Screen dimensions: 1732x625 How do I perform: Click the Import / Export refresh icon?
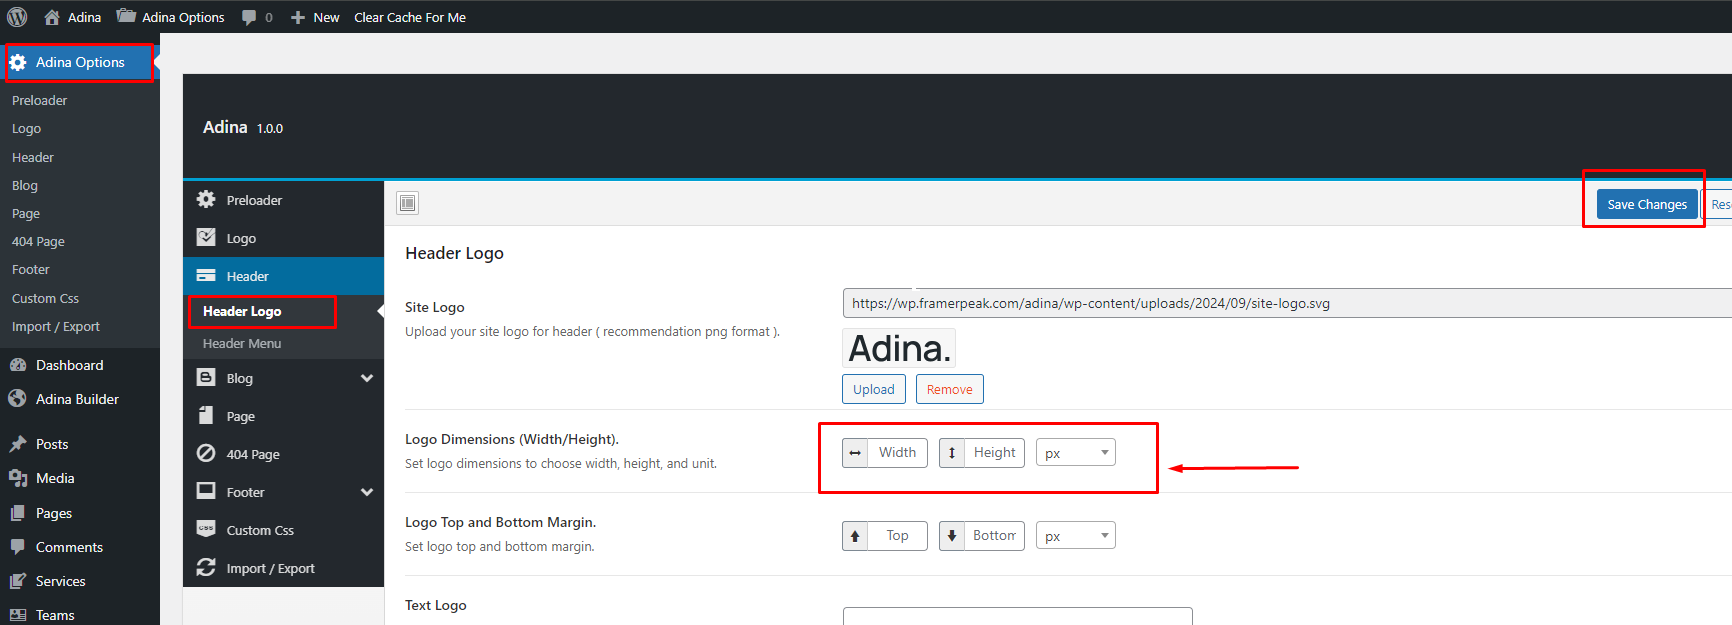(x=206, y=567)
